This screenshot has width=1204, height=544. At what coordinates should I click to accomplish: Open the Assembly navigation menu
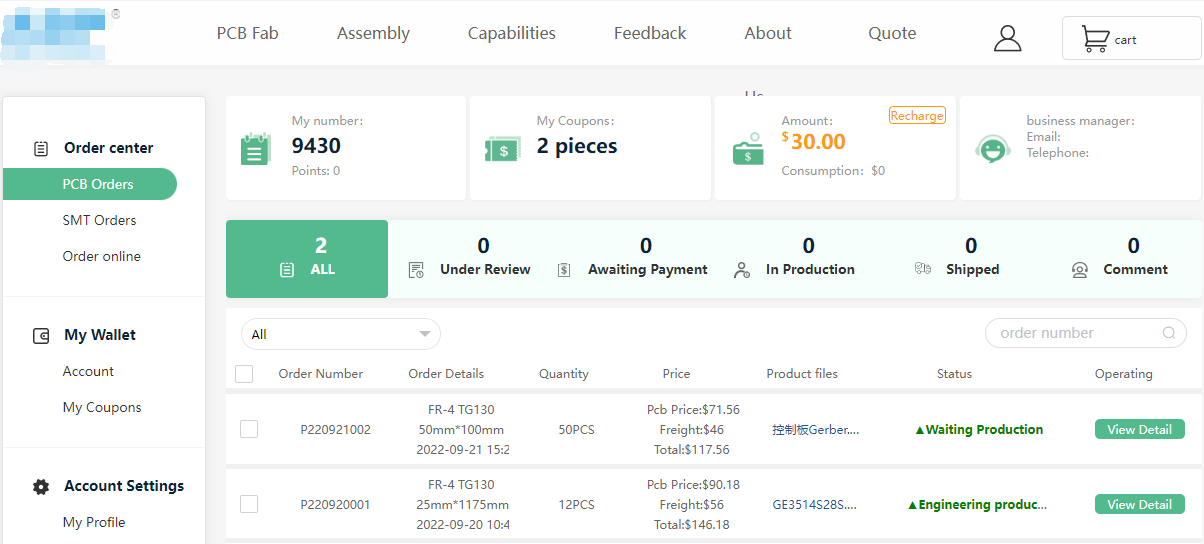tap(373, 33)
